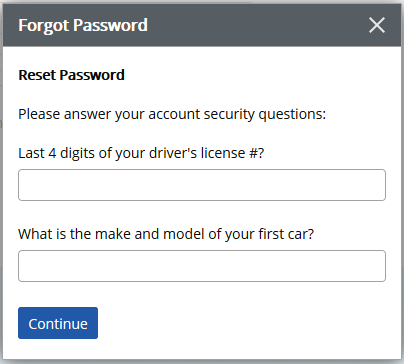Click the Forgot Password title bar text
This screenshot has width=404, height=364.
click(83, 25)
